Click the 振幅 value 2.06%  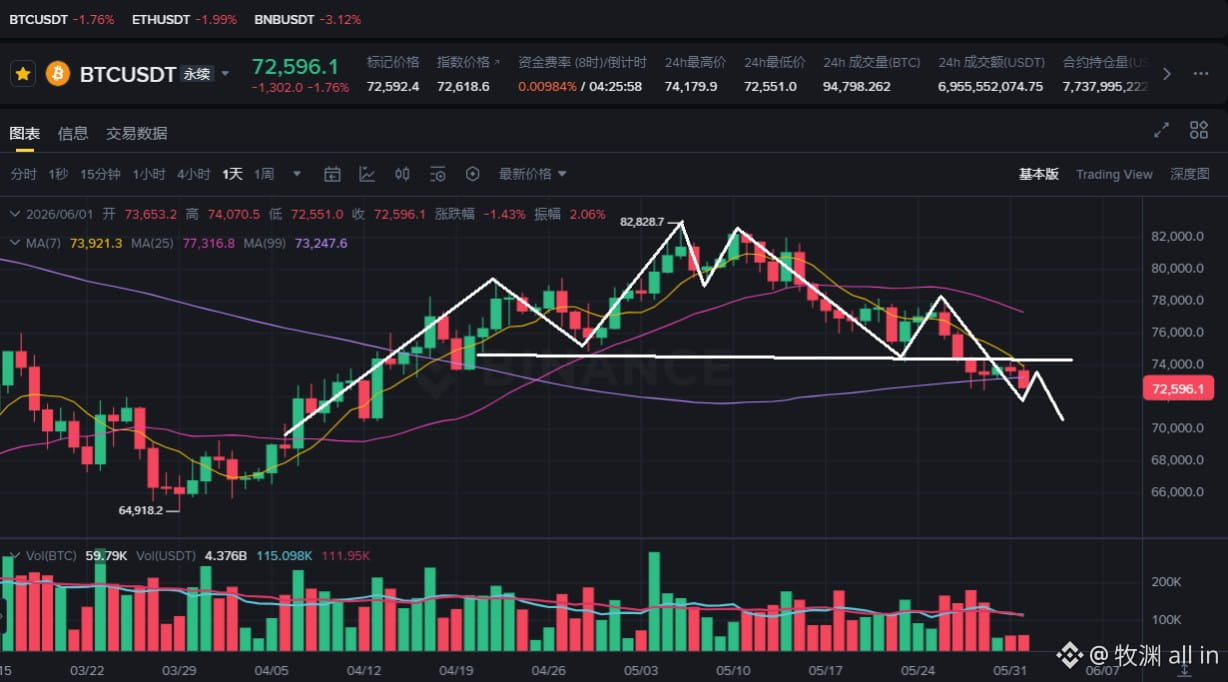[x=586, y=214]
